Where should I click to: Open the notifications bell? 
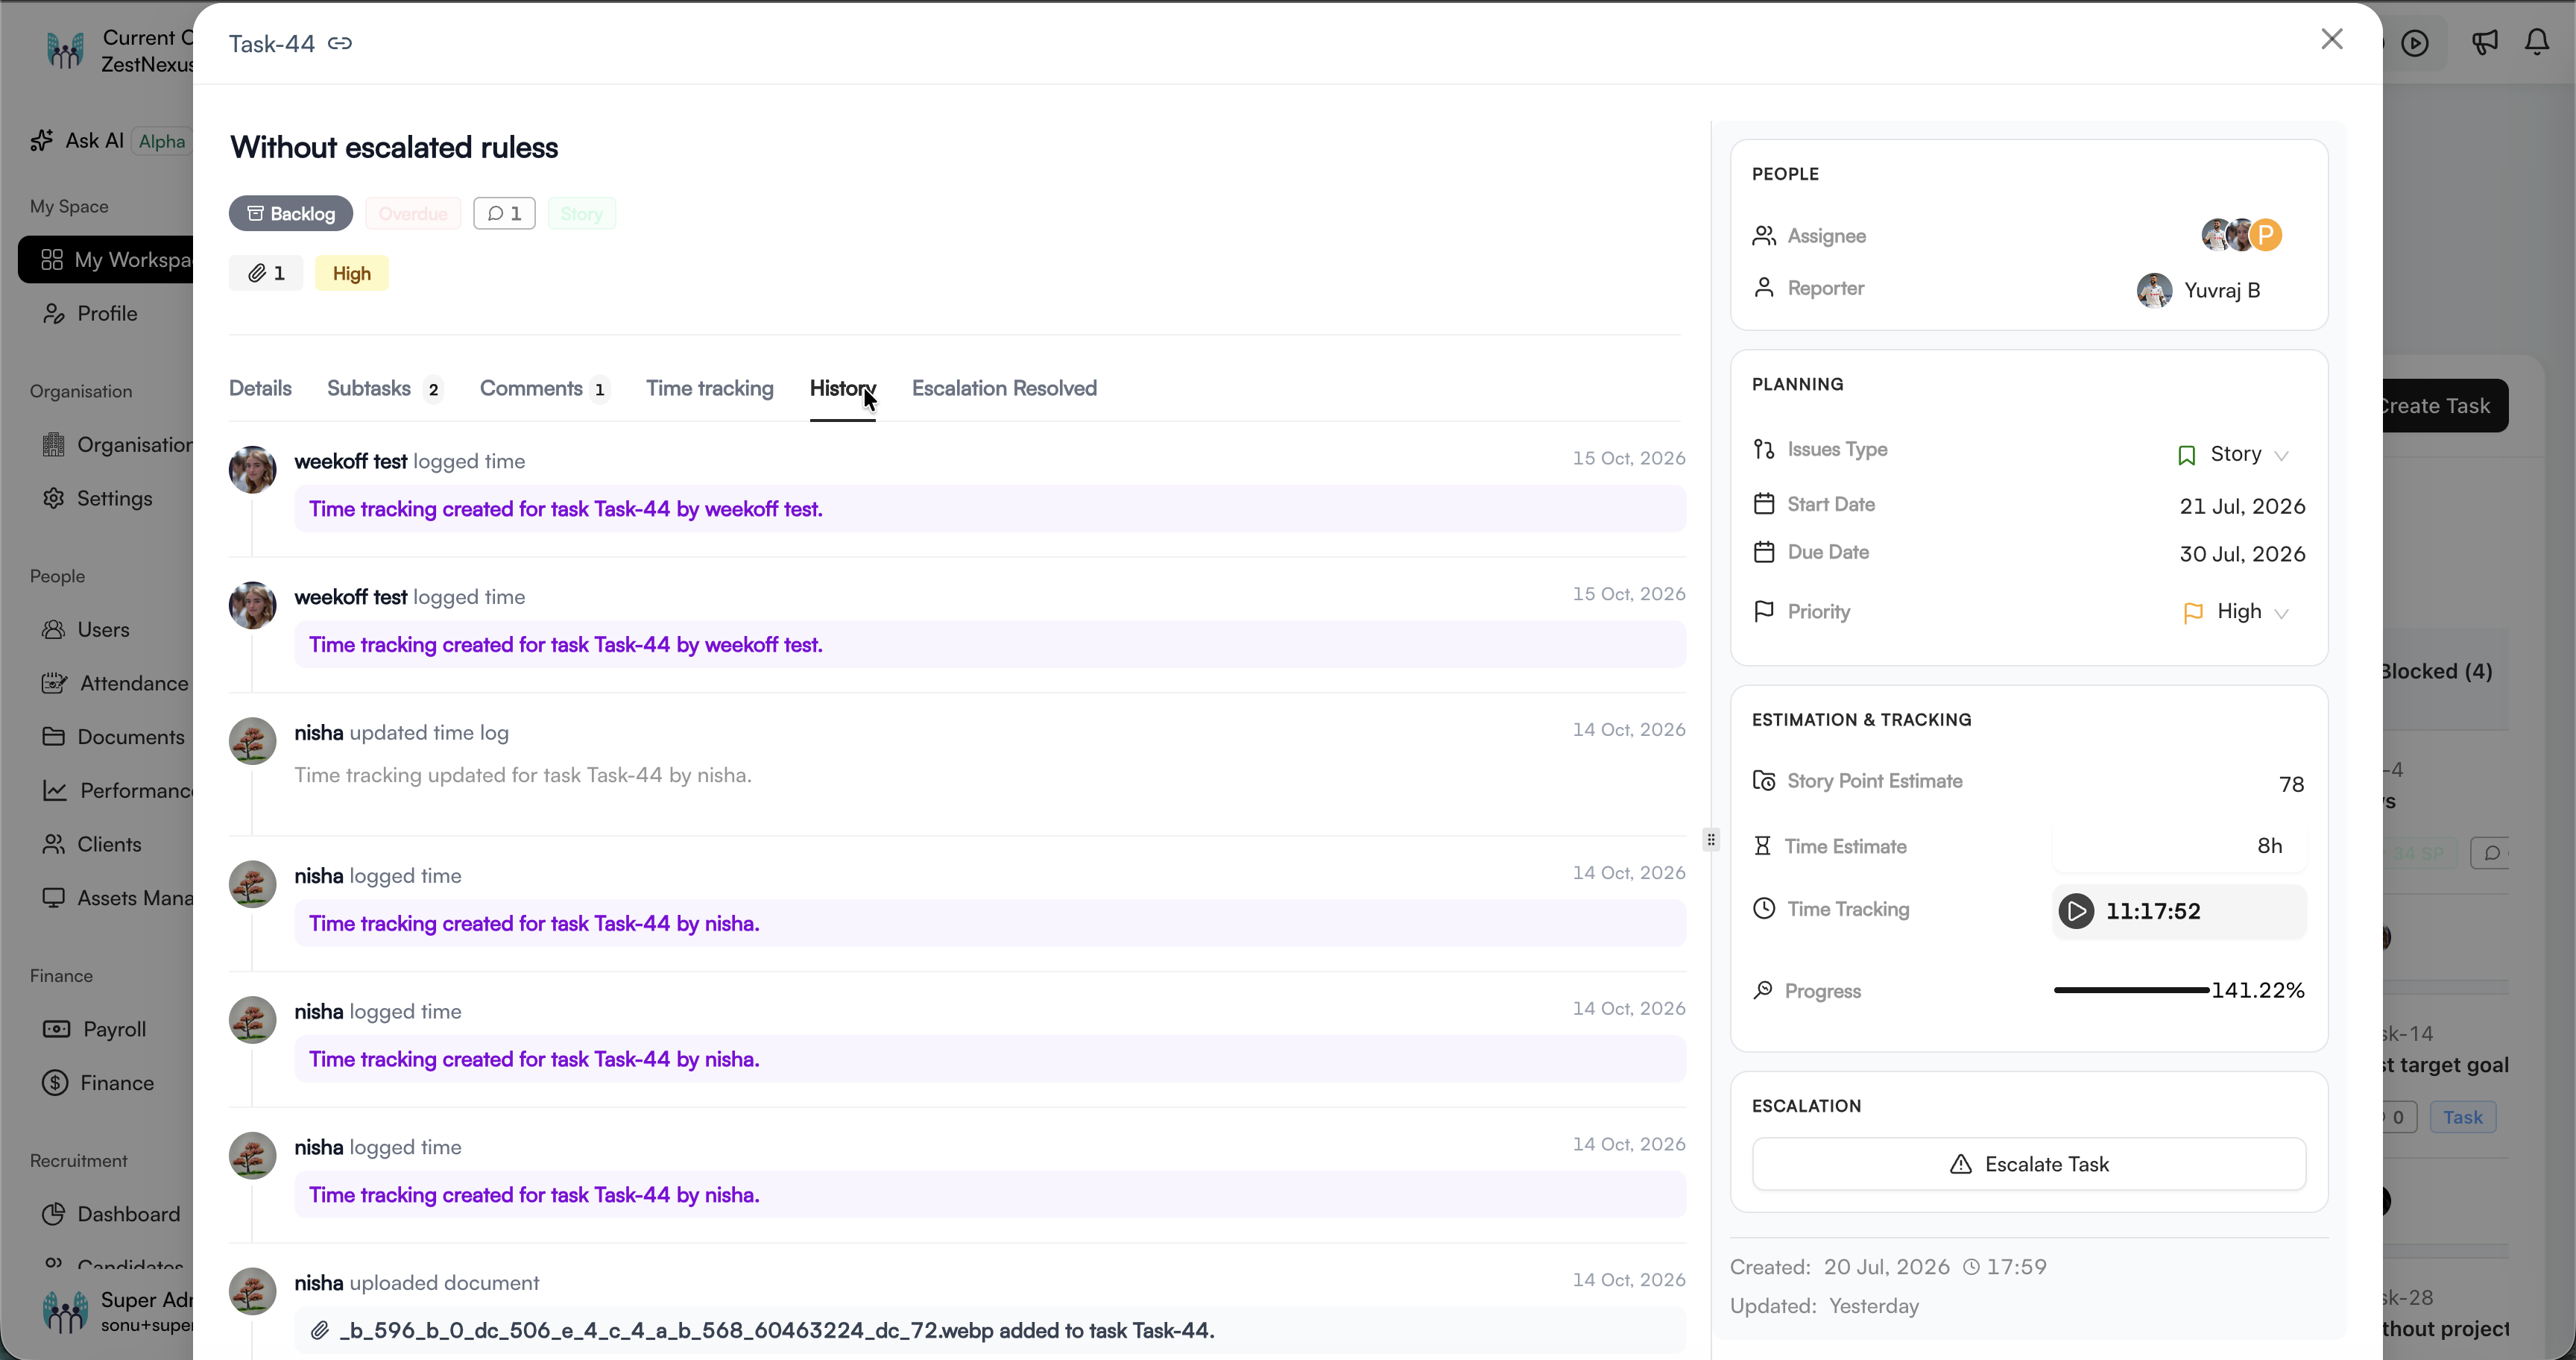(x=2537, y=42)
